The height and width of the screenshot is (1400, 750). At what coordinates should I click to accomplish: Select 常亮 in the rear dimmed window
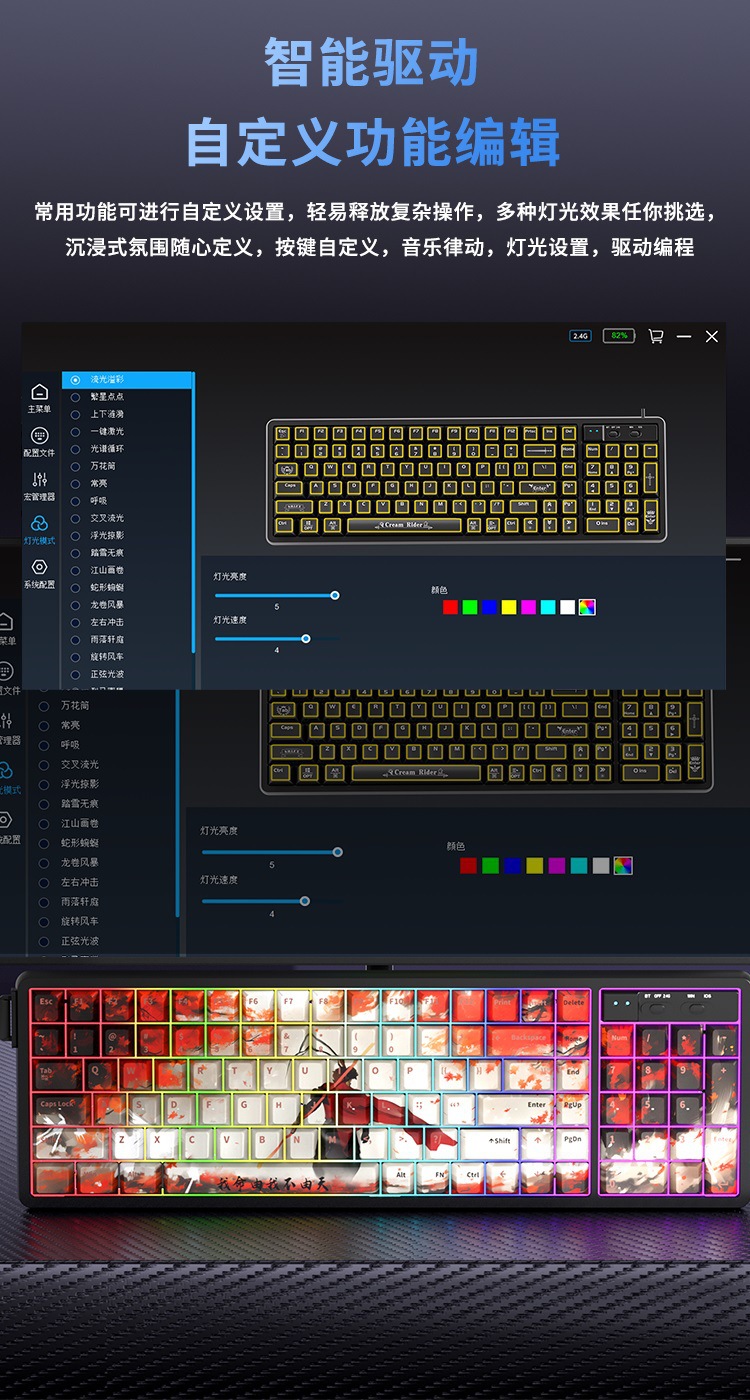[70, 725]
